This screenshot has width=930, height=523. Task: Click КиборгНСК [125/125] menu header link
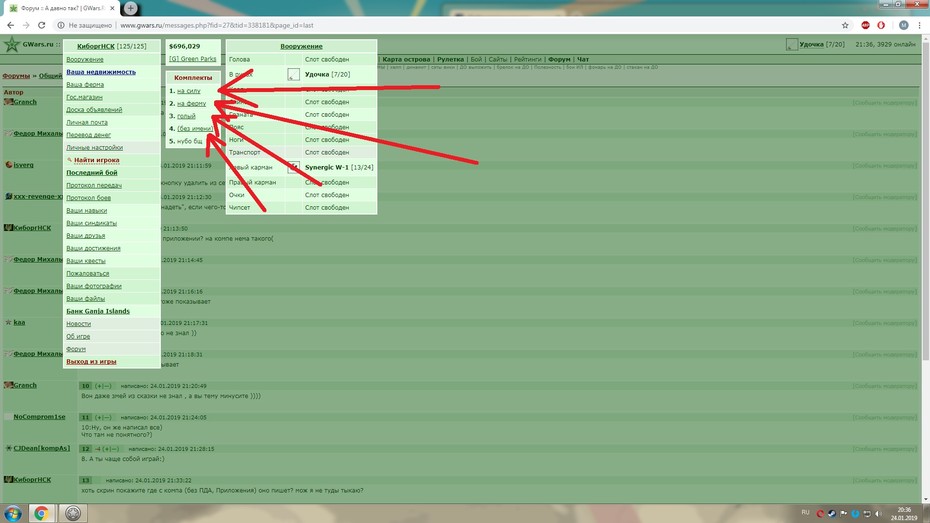point(112,46)
